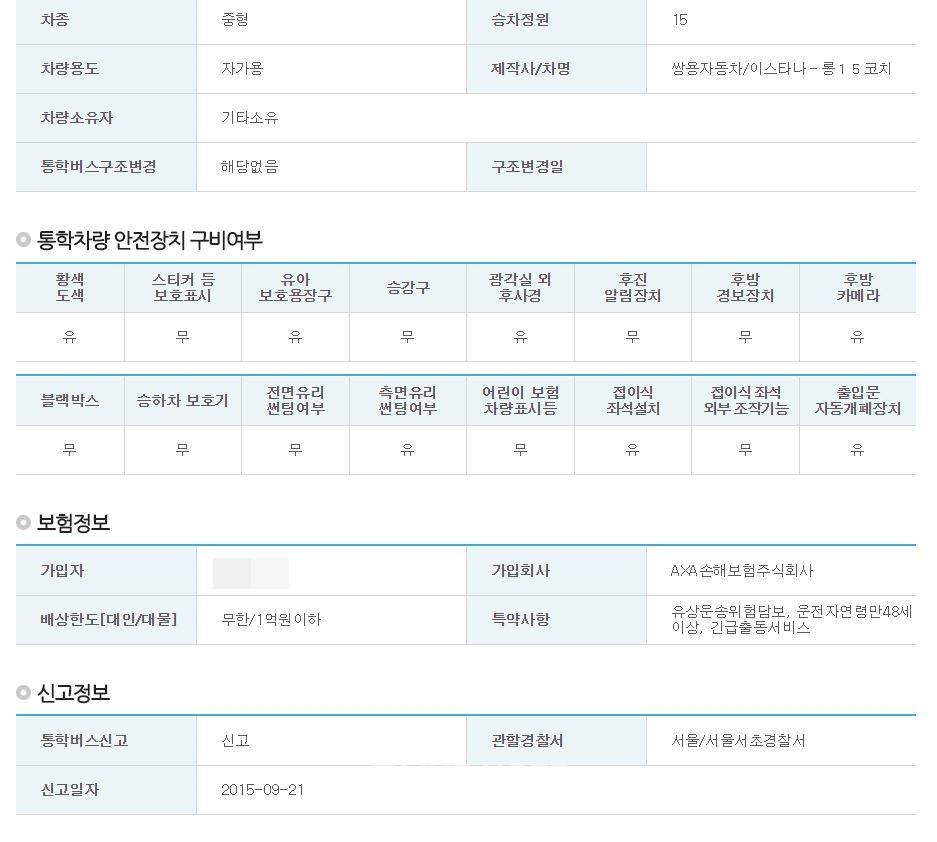Select the AXA손해보험주식회사 insurer name
937x842 pixels.
point(742,571)
